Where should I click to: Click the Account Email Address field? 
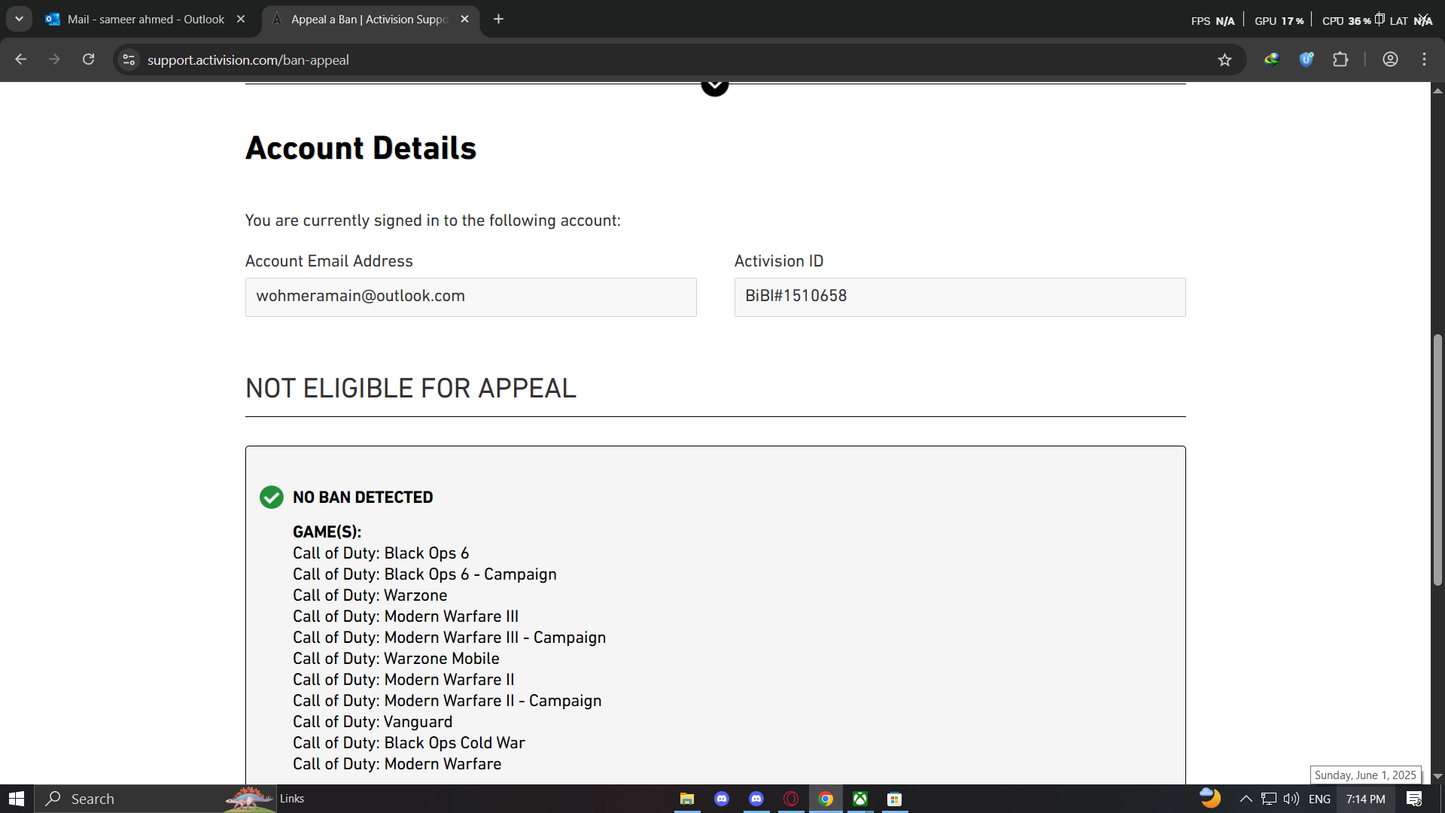[x=470, y=297]
